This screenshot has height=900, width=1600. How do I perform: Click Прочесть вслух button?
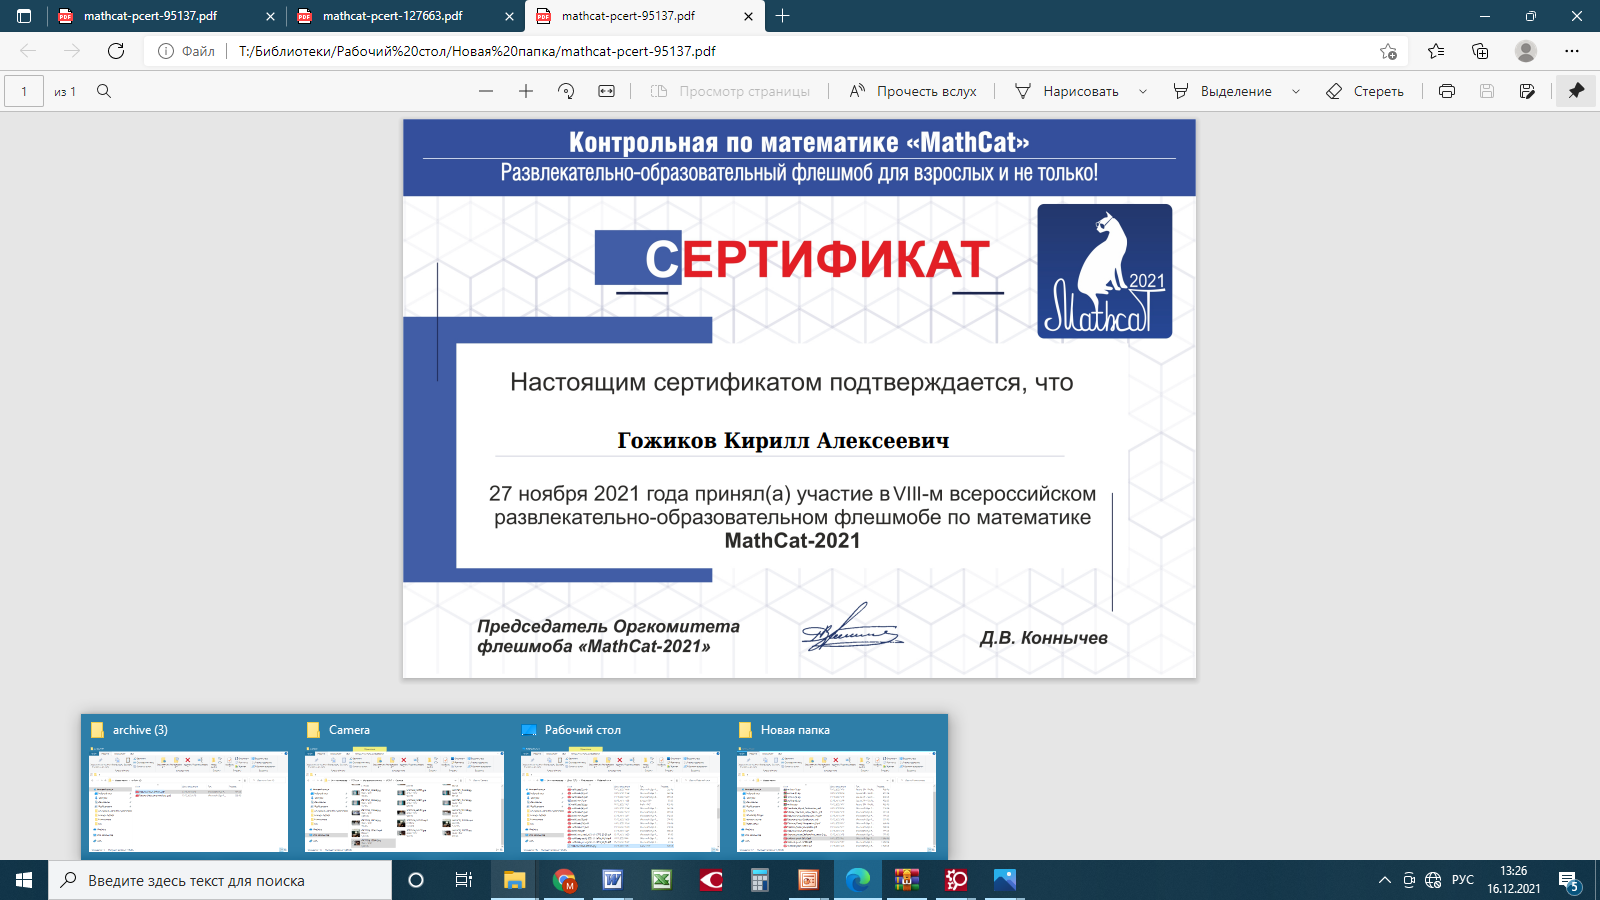(x=913, y=91)
